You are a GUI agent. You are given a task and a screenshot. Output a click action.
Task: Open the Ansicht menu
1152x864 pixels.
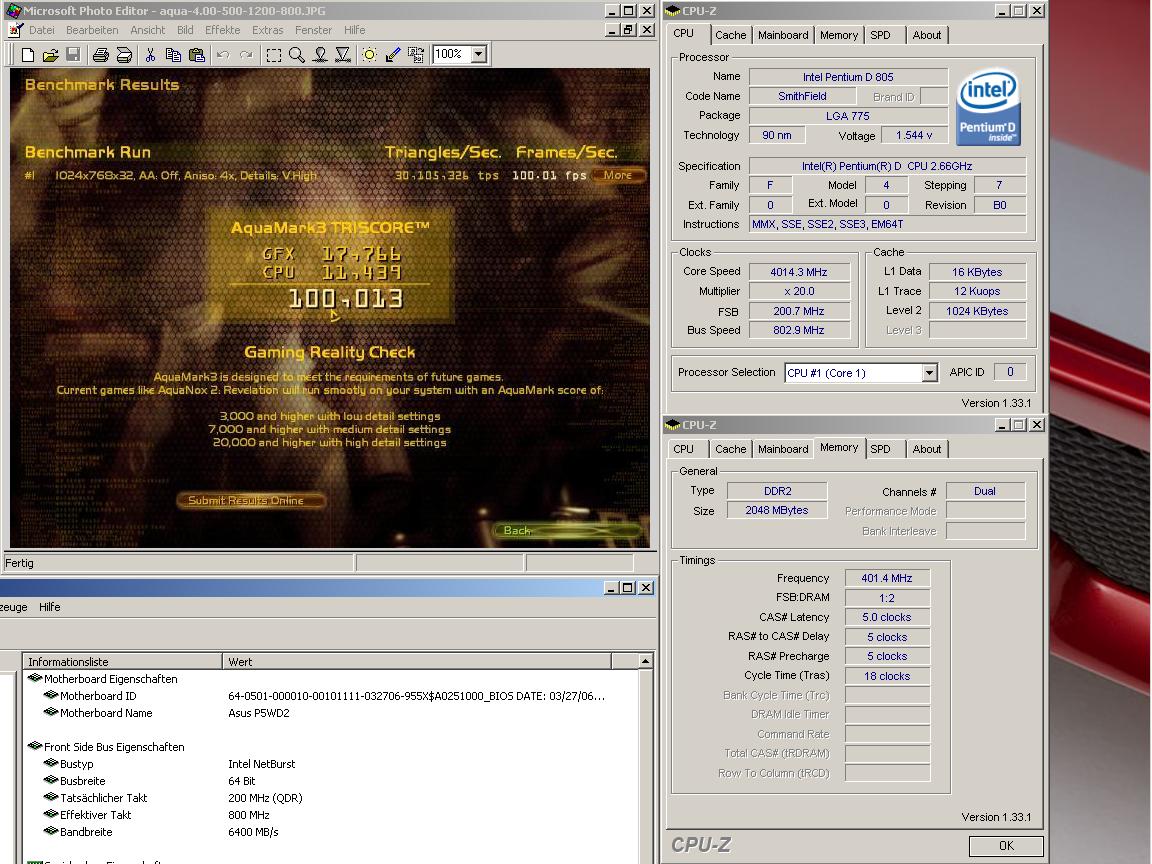click(x=148, y=30)
